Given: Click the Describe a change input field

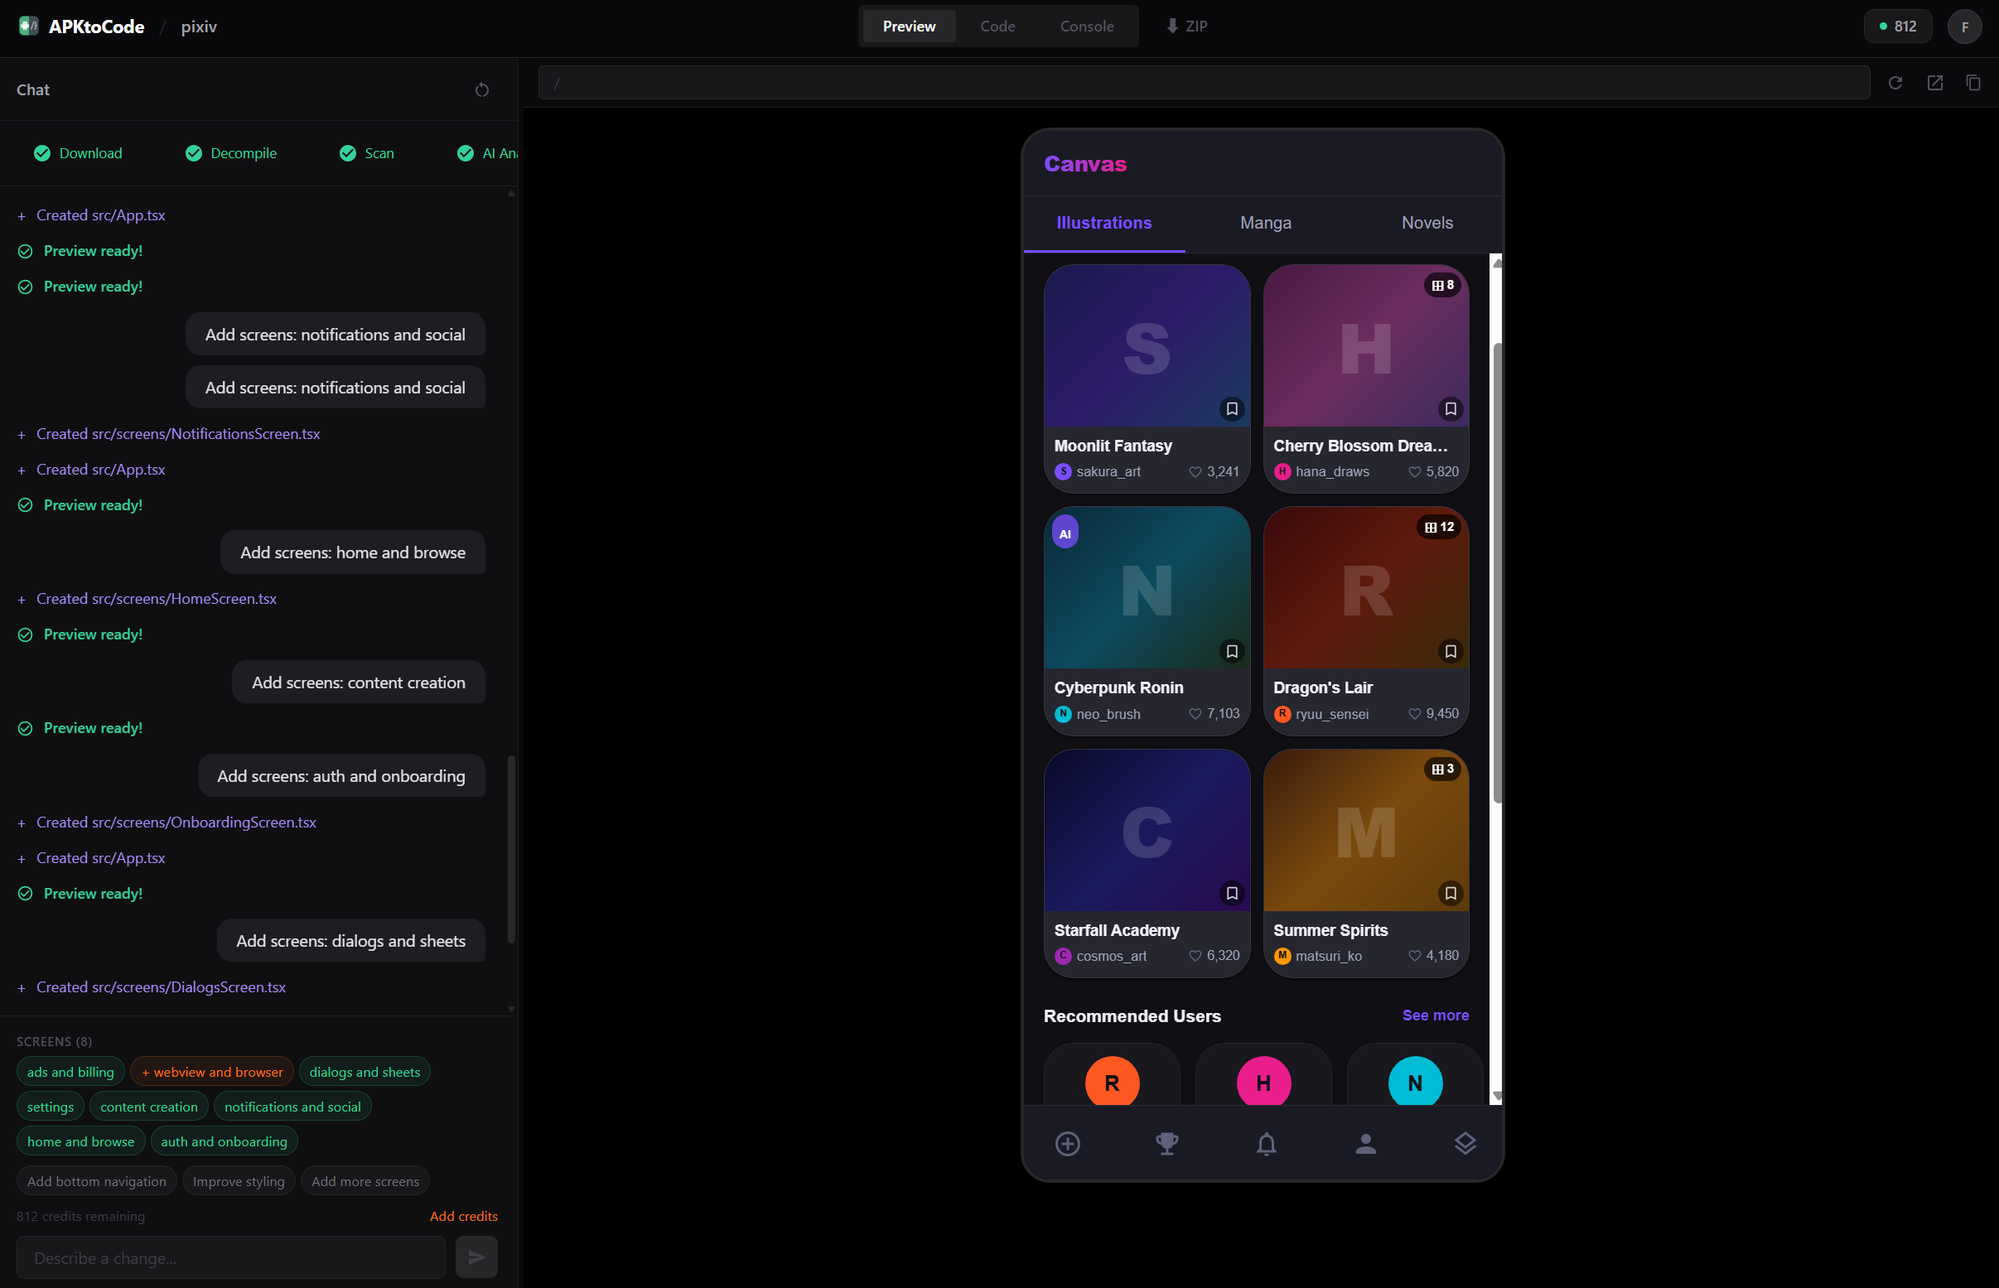Looking at the screenshot, I should (x=230, y=1256).
